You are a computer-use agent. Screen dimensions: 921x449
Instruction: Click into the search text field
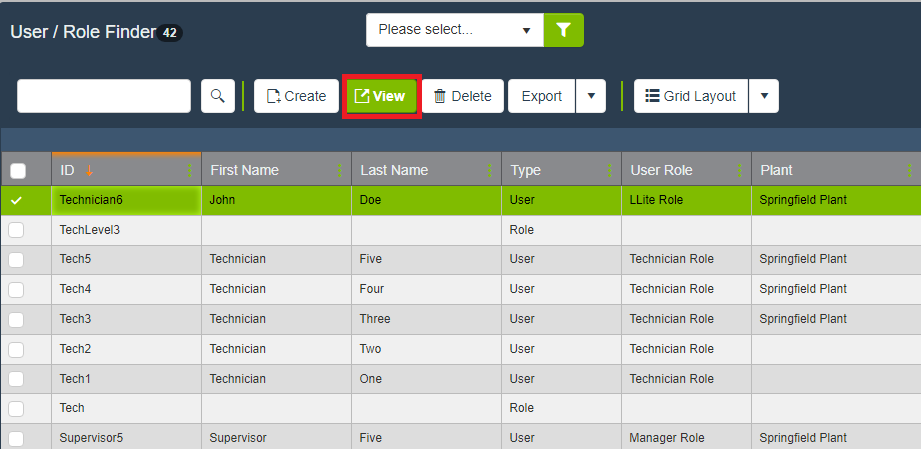[x=104, y=96]
